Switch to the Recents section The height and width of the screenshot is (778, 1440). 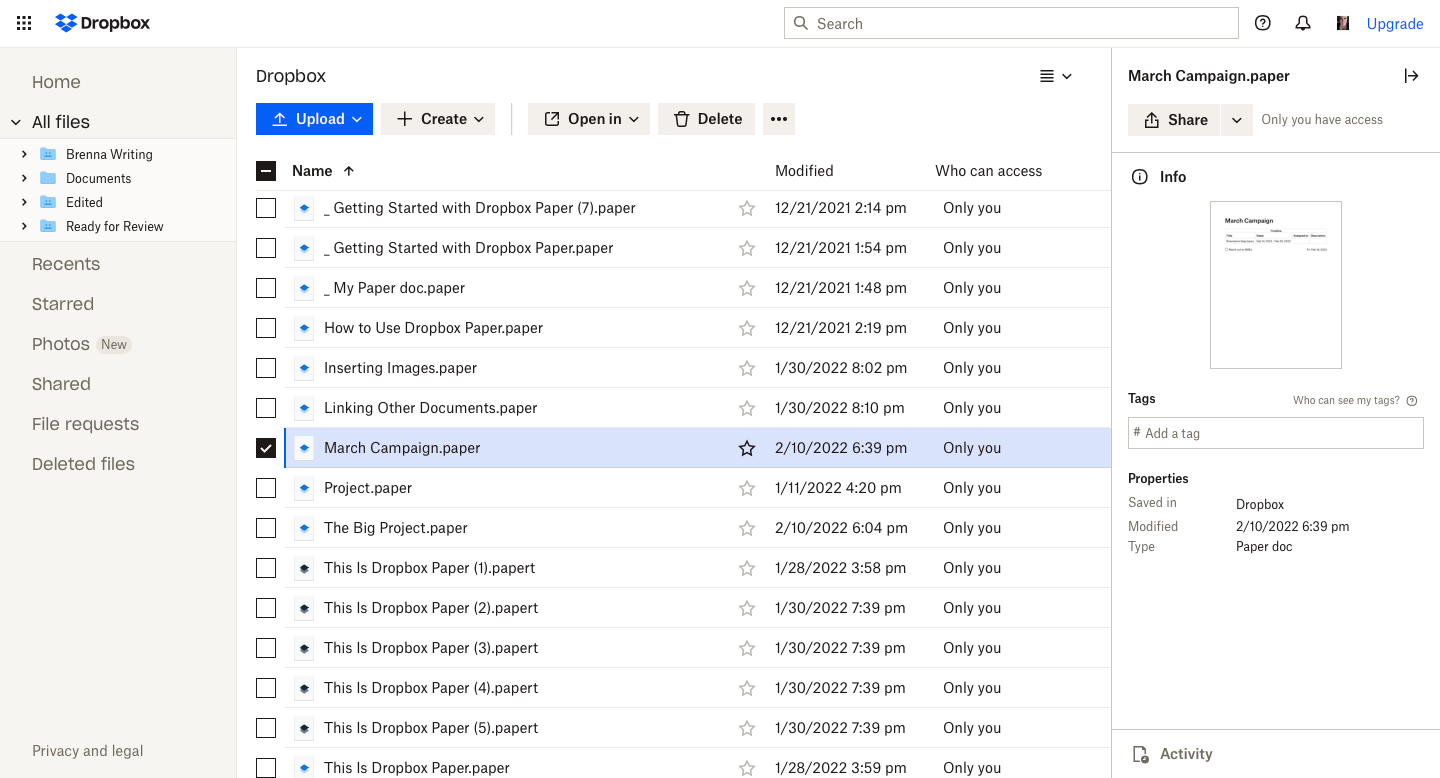66,263
